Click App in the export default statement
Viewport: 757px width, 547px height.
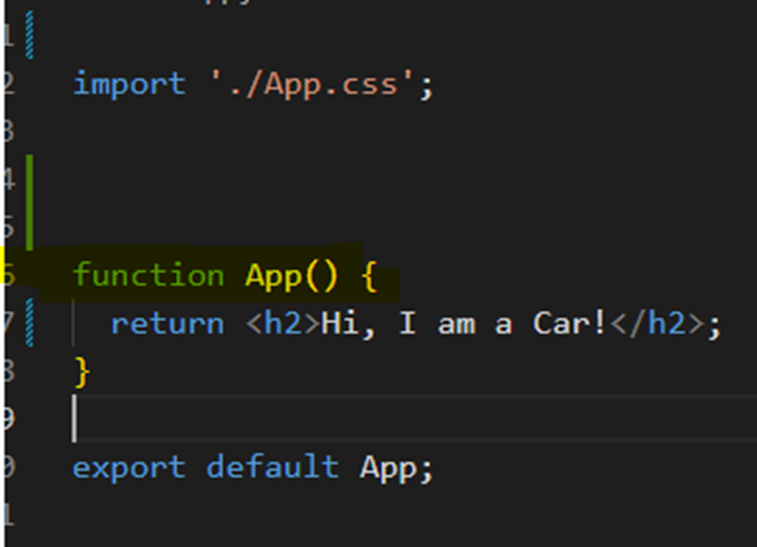click(388, 468)
